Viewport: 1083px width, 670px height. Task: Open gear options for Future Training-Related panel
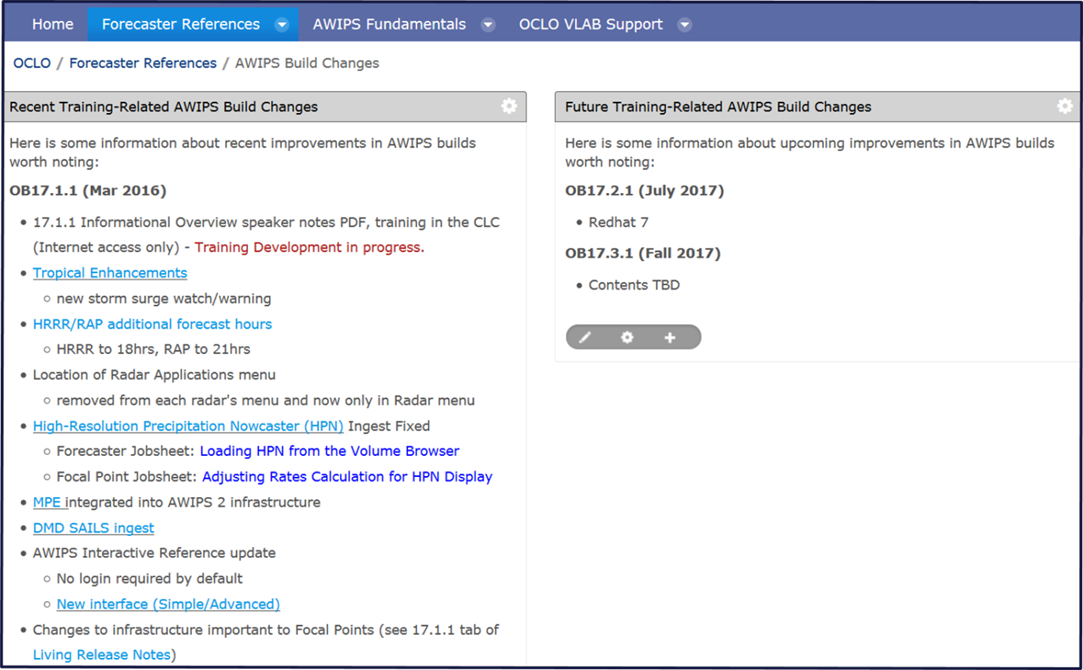[1065, 106]
